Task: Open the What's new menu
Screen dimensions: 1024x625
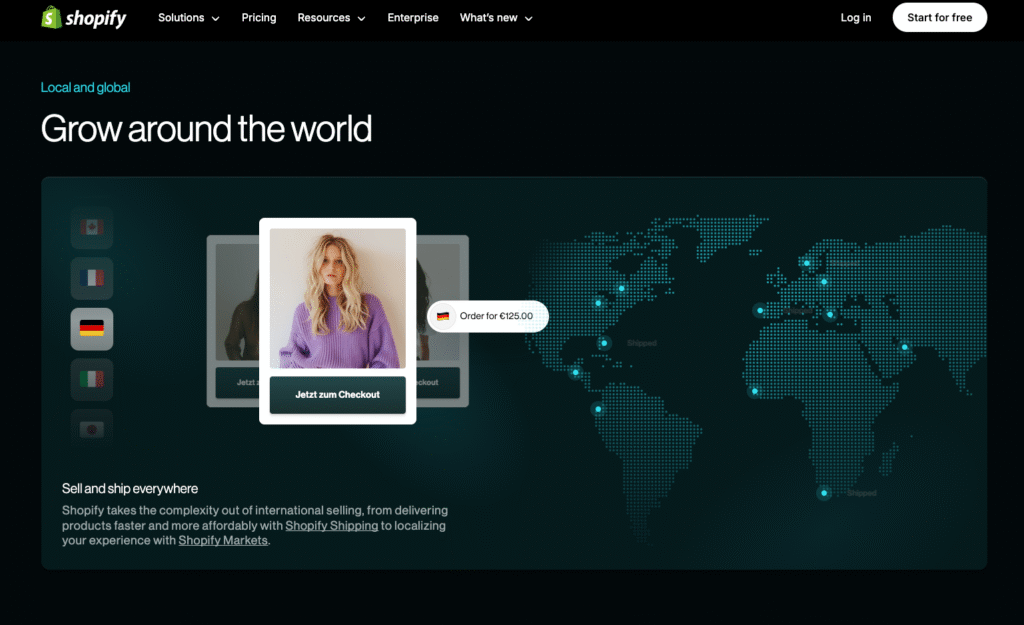Action: coord(496,18)
